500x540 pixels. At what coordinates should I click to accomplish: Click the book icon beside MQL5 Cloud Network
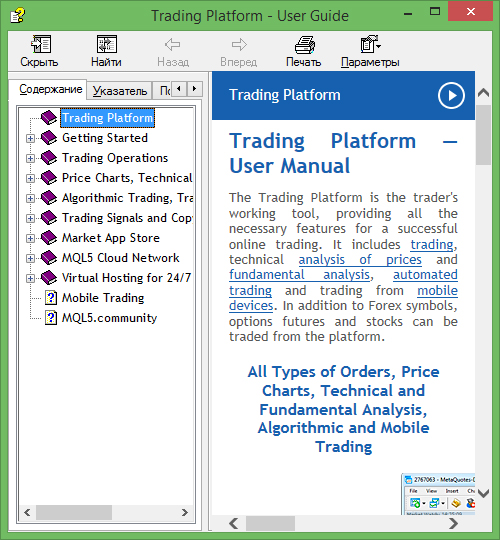pos(49,258)
